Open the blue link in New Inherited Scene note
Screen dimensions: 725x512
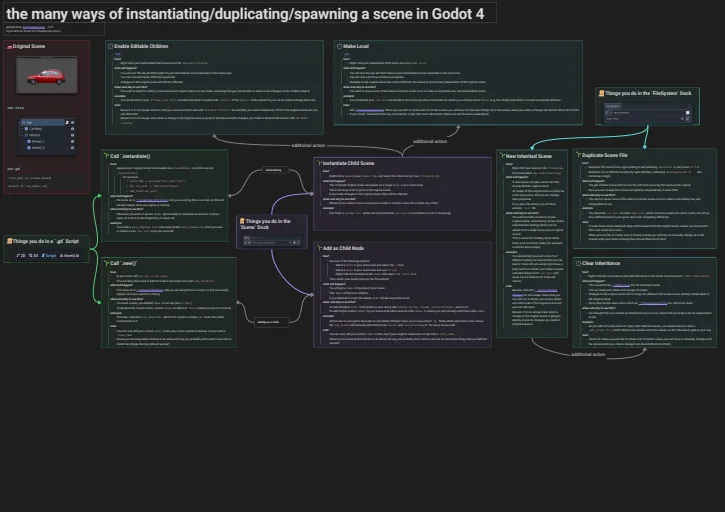pyautogui.click(x=546, y=290)
